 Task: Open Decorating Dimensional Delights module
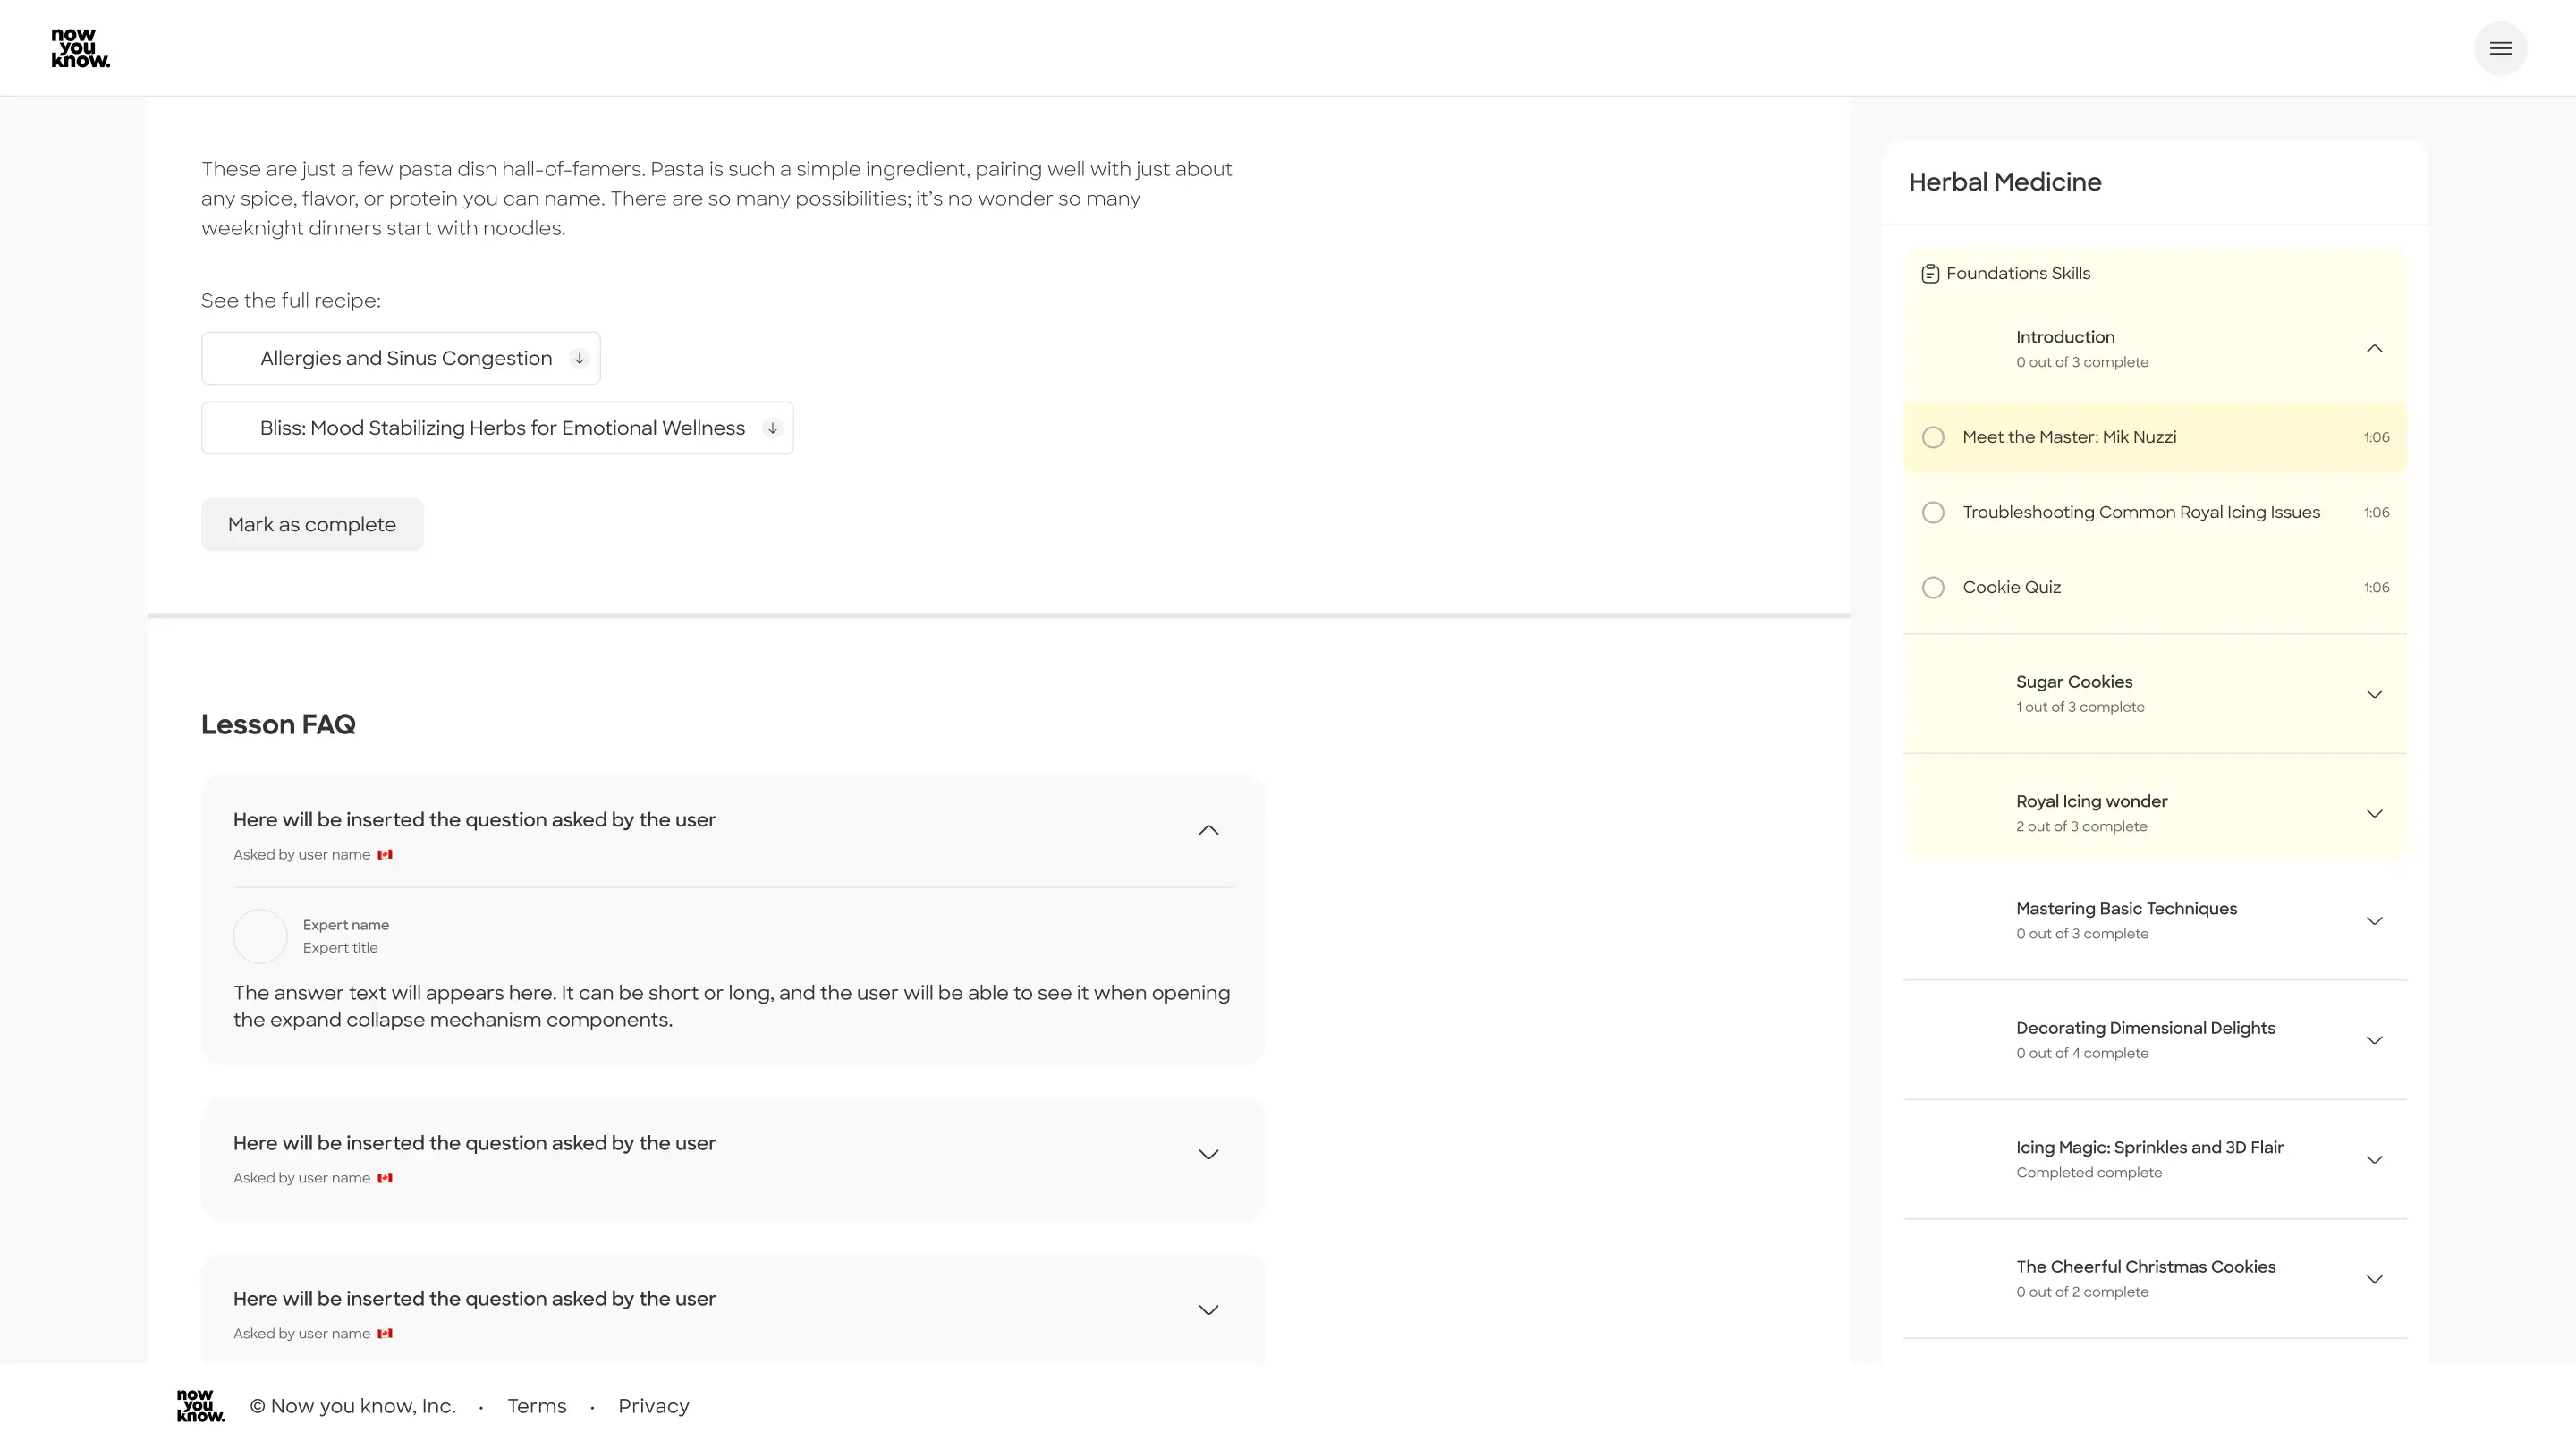tap(2374, 1040)
